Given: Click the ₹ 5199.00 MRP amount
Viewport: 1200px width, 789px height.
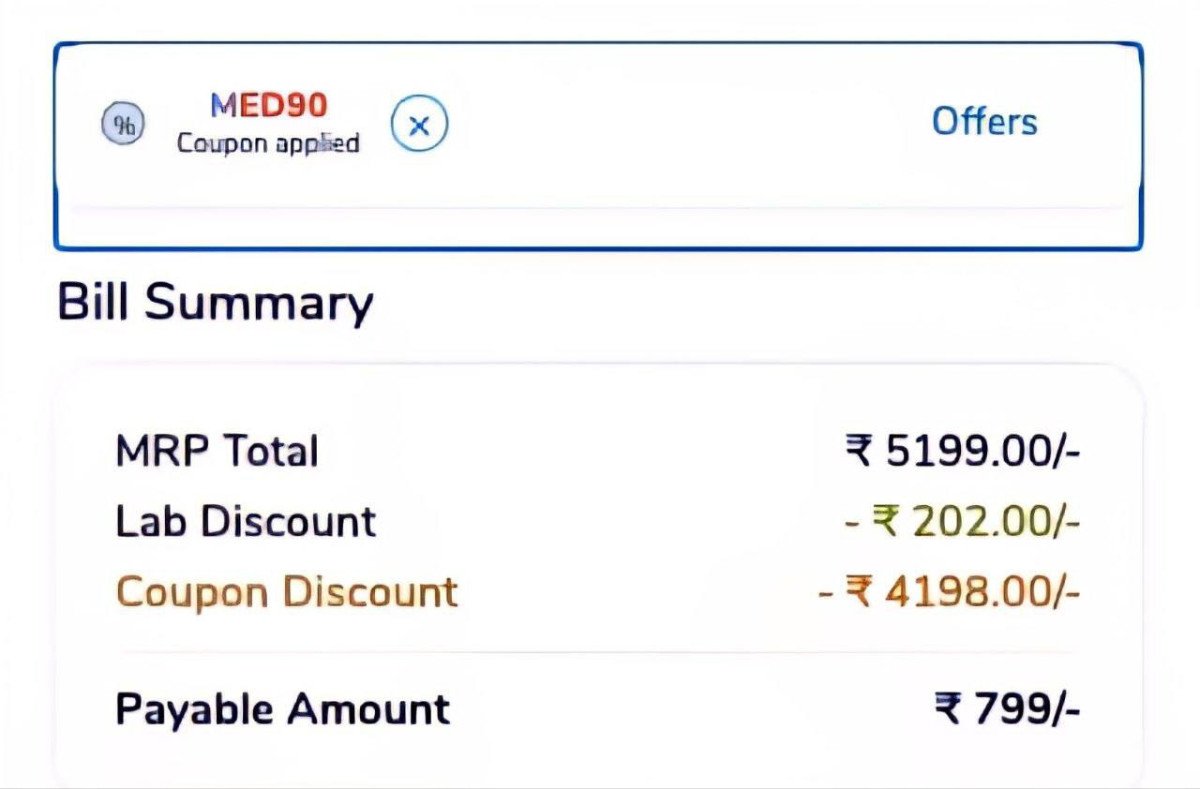Looking at the screenshot, I should 962,452.
